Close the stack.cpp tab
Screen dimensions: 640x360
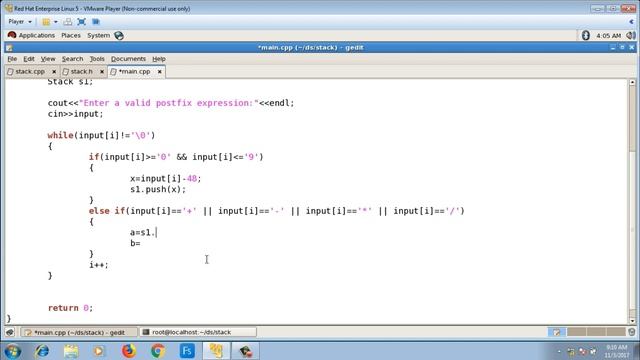[x=54, y=72]
